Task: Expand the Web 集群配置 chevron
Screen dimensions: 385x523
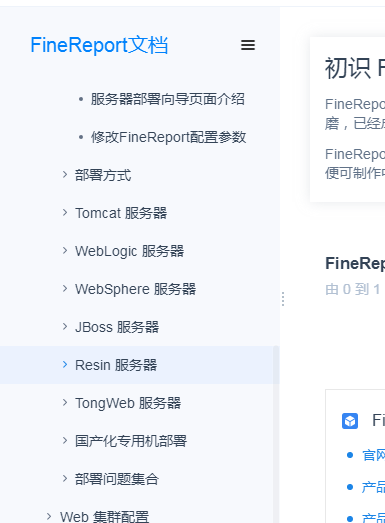Action: [49, 517]
